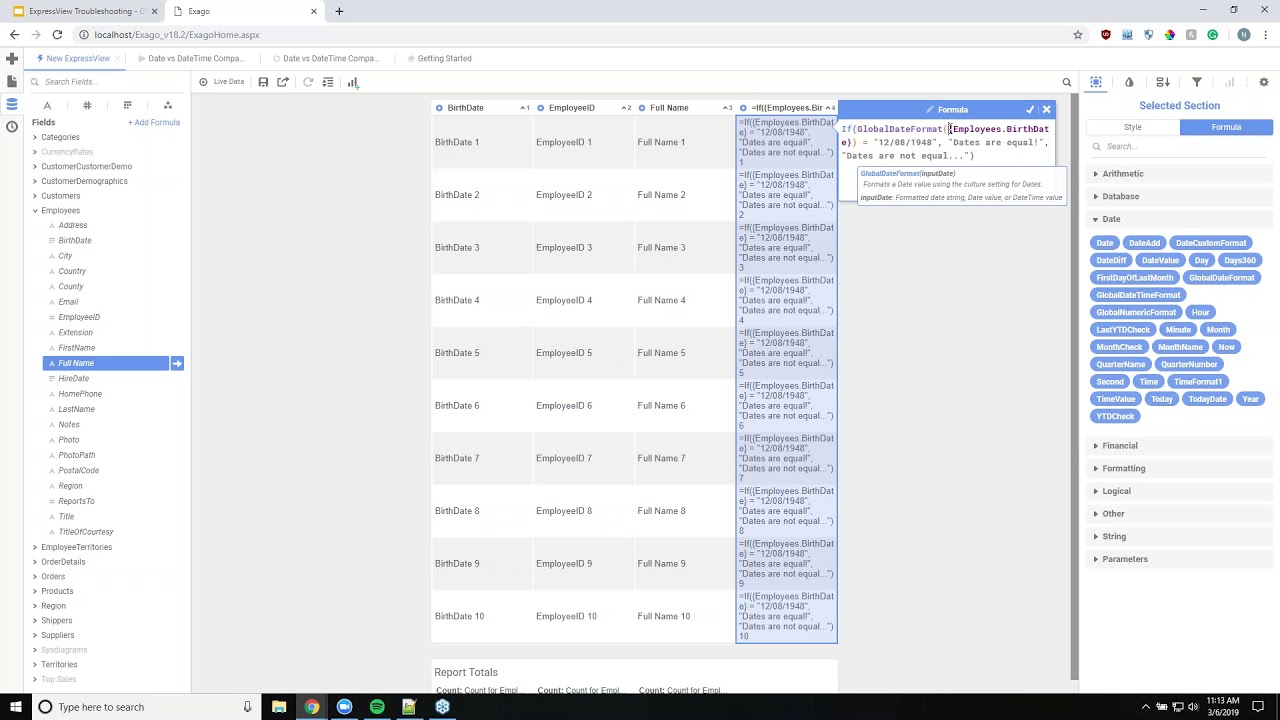Image resolution: width=1280 pixels, height=720 pixels.
Task: Close the Formula editor popup
Action: tap(1047, 109)
